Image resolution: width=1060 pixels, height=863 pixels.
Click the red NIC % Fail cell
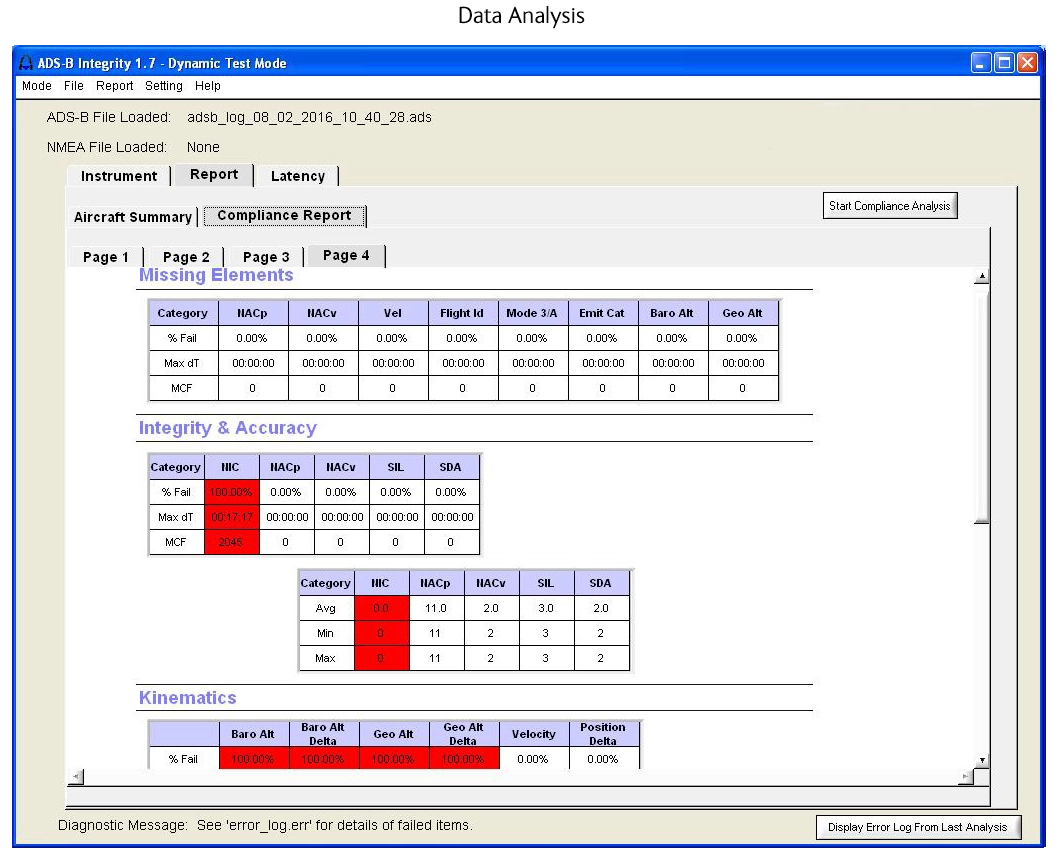click(232, 492)
